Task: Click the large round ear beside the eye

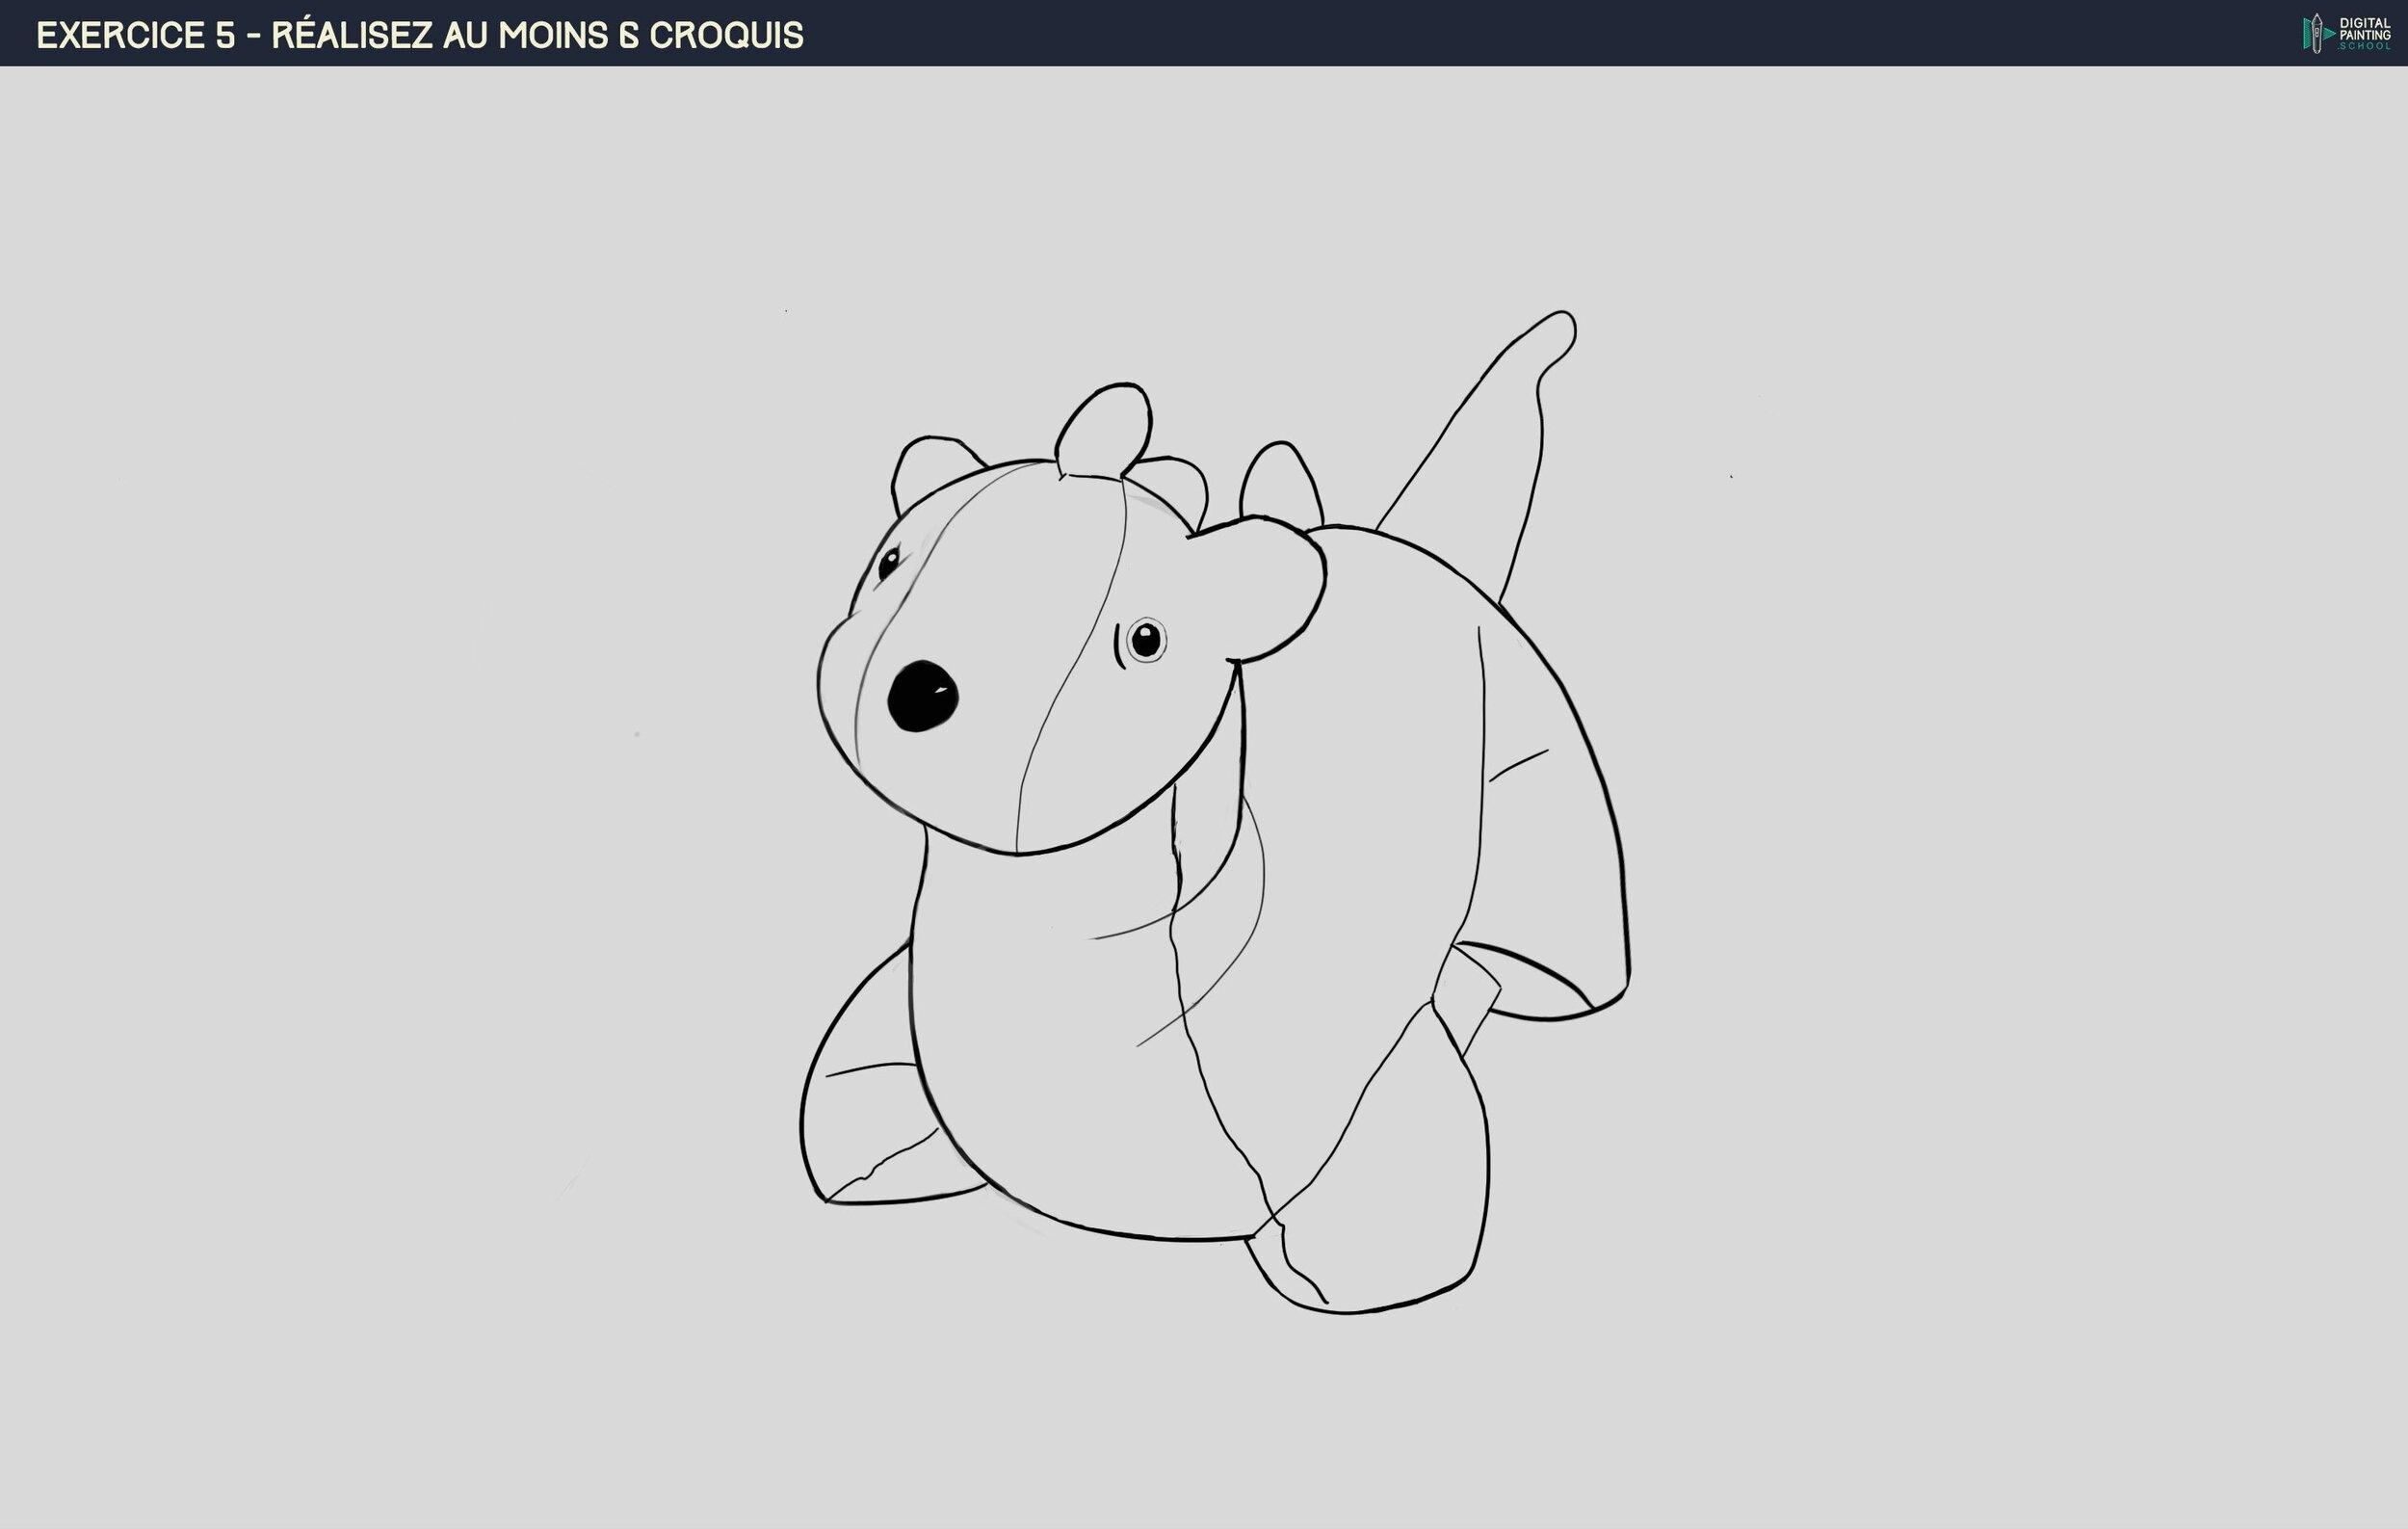Action: 1272,590
